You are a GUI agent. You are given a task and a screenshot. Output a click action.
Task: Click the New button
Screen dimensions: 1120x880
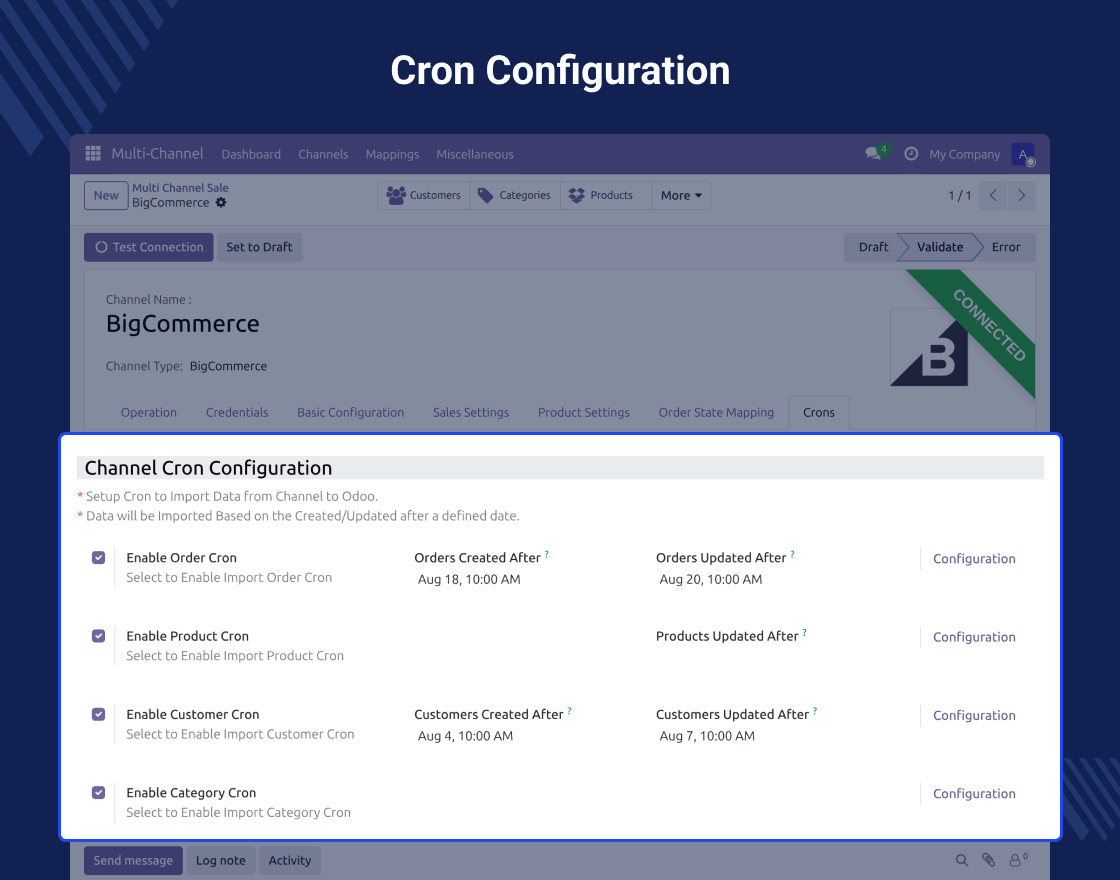click(106, 196)
